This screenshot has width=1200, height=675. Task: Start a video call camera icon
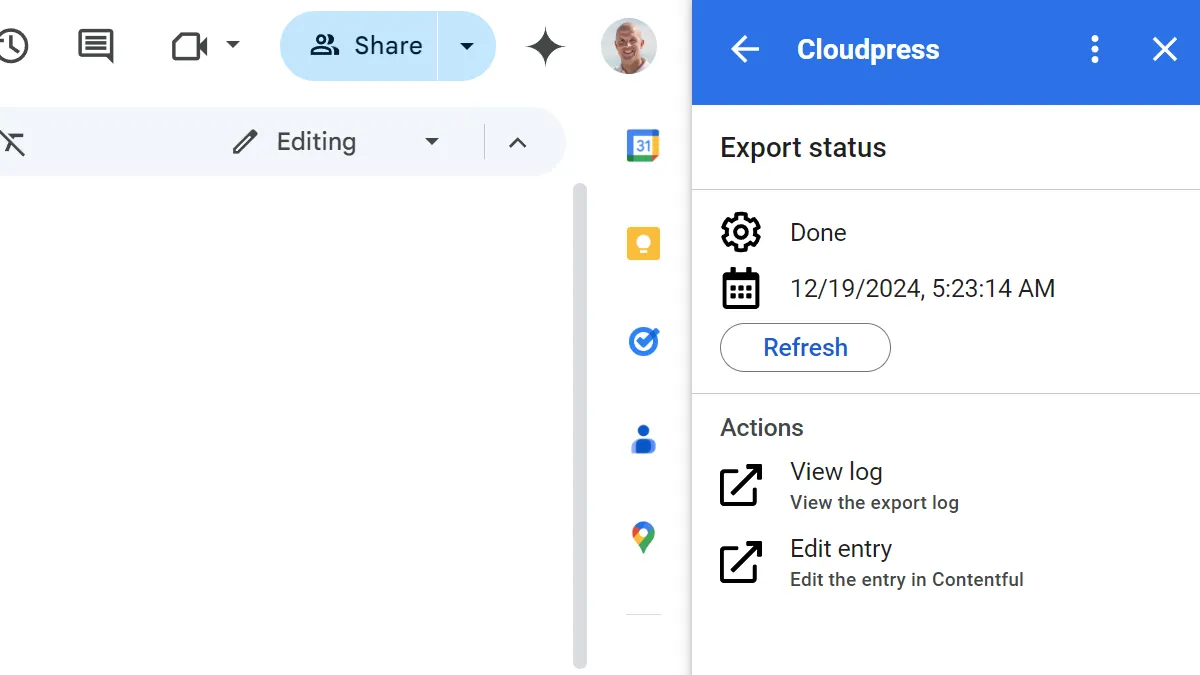189,46
